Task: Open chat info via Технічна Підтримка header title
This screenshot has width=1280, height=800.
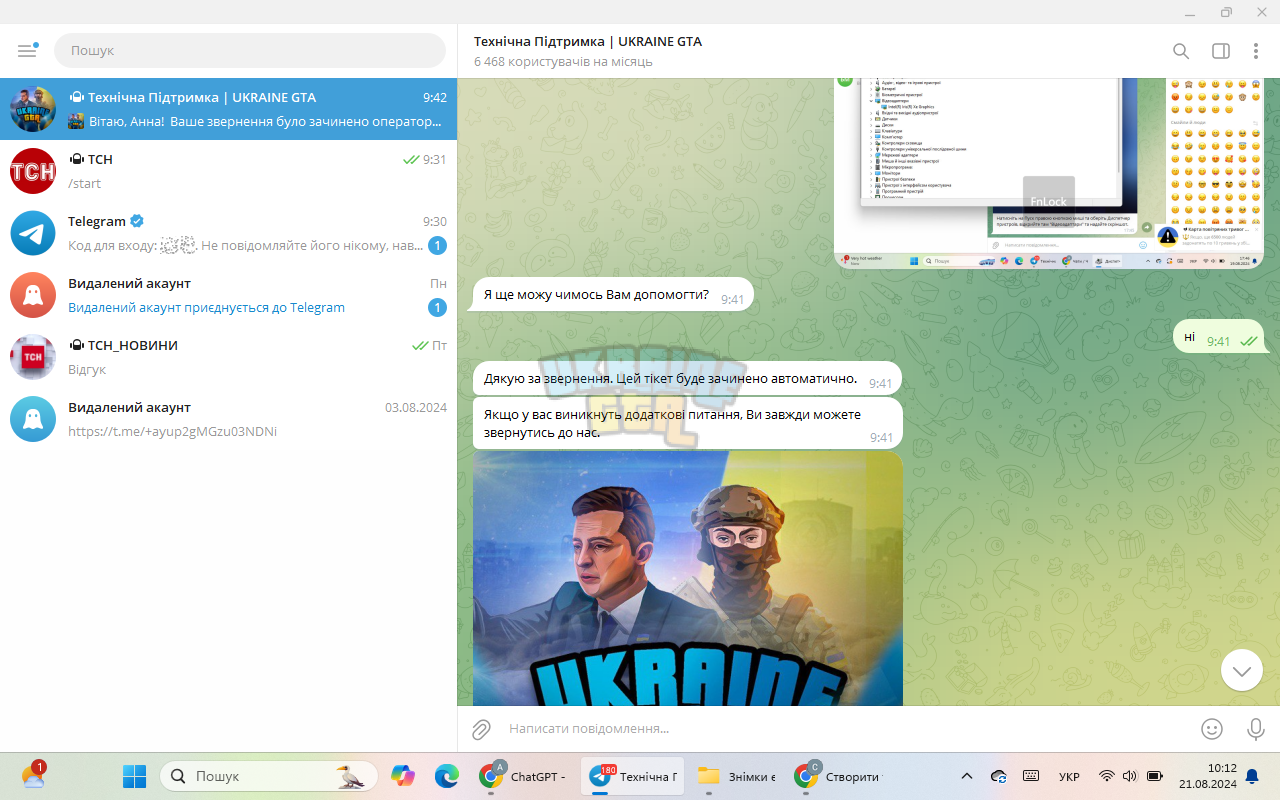Action: [x=588, y=41]
